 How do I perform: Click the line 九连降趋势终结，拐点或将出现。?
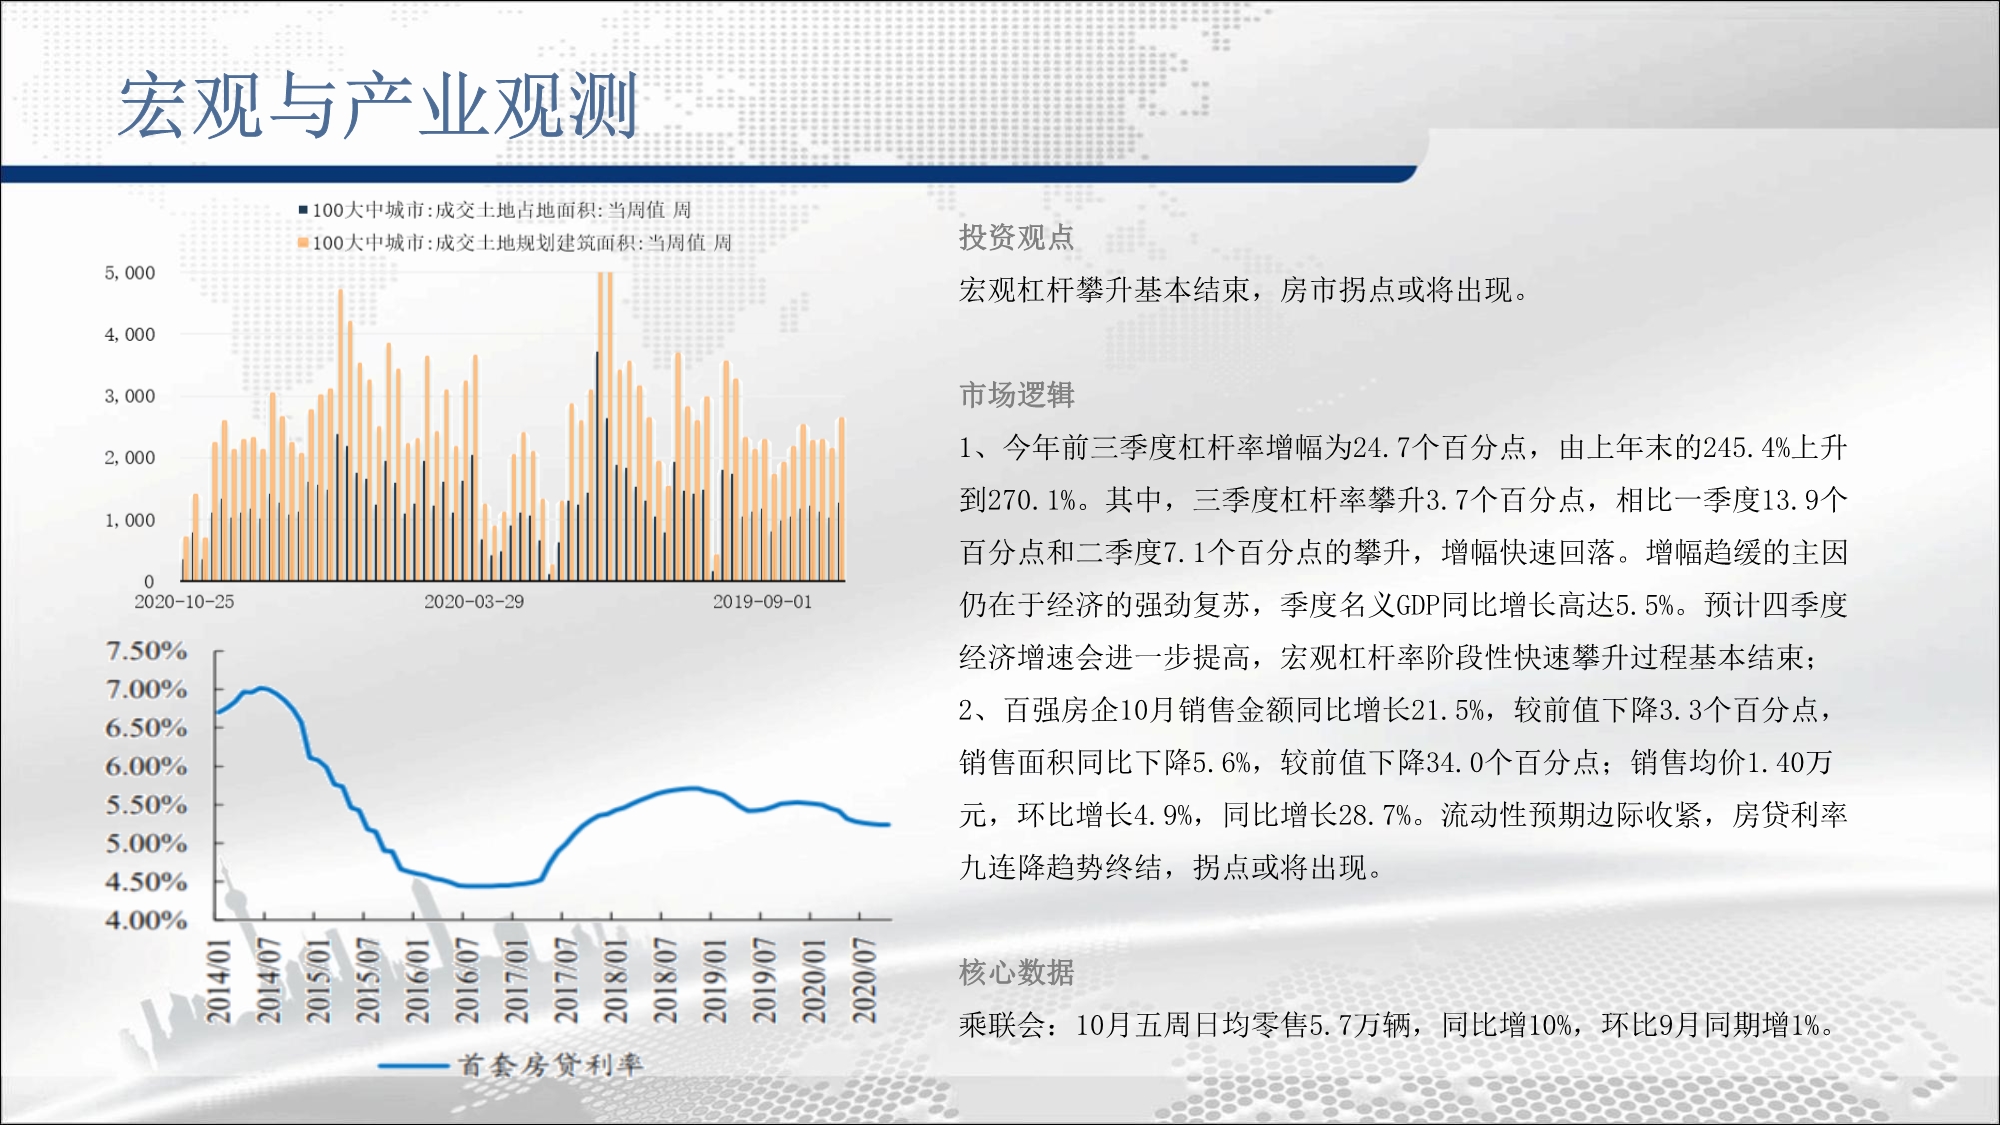coord(1171,867)
